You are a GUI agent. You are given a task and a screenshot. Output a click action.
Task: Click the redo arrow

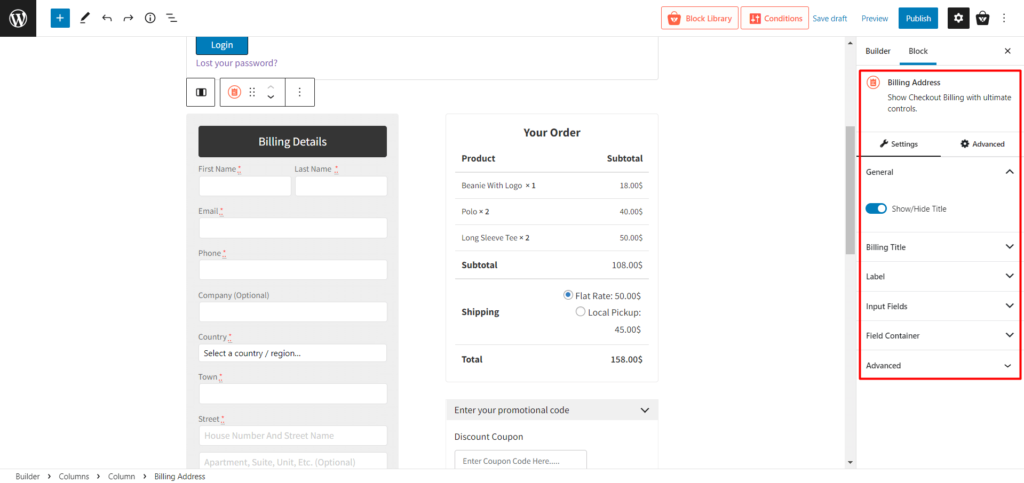coord(128,18)
